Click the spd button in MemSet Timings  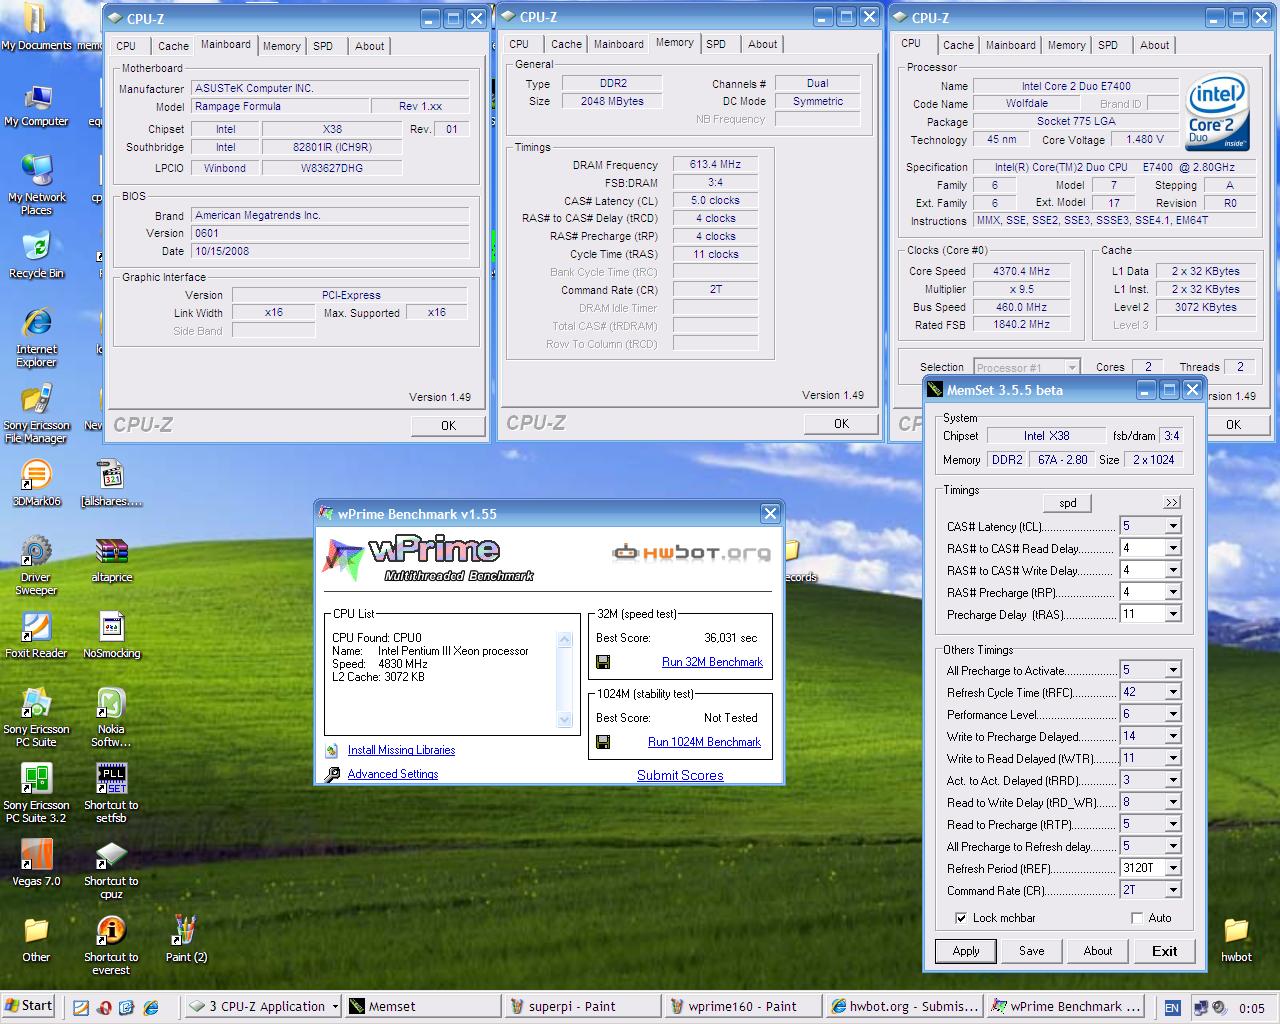[1068, 503]
